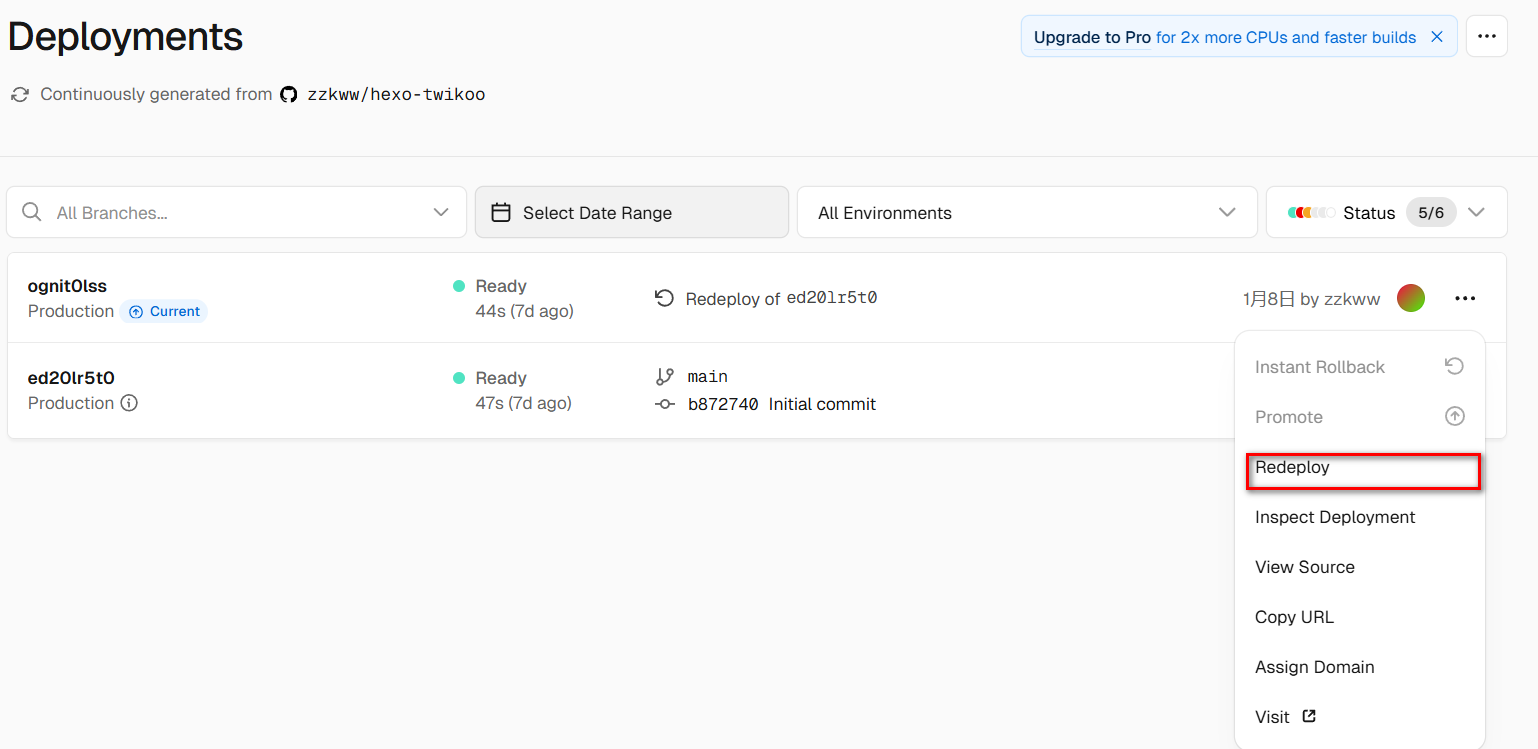This screenshot has height=749, width=1538.
Task: Click the calendar icon in Select Date Range
Action: (502, 212)
